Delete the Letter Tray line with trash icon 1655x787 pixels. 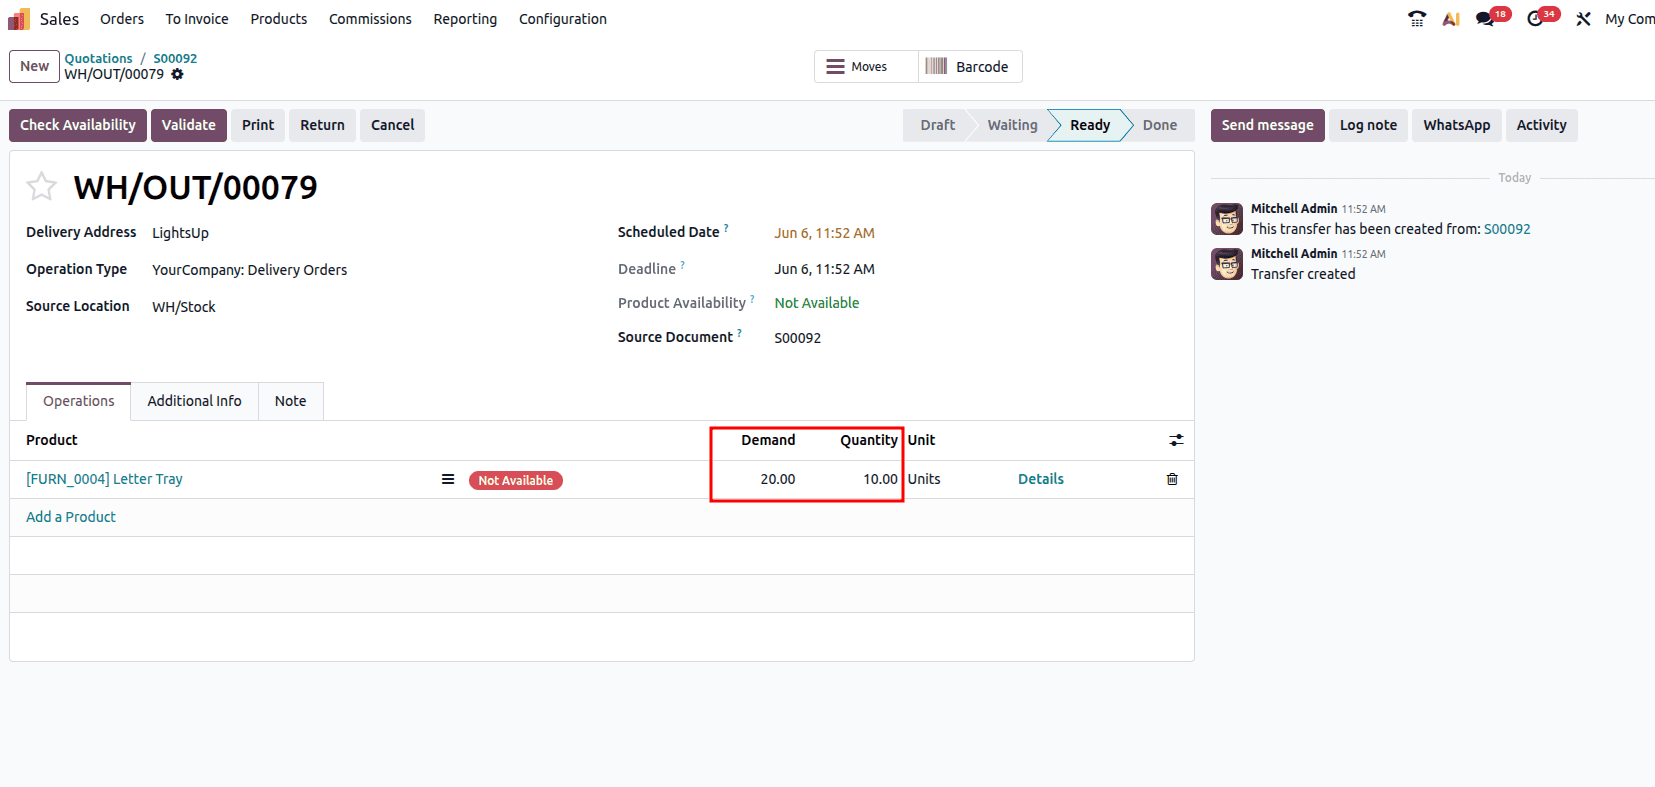click(1172, 479)
